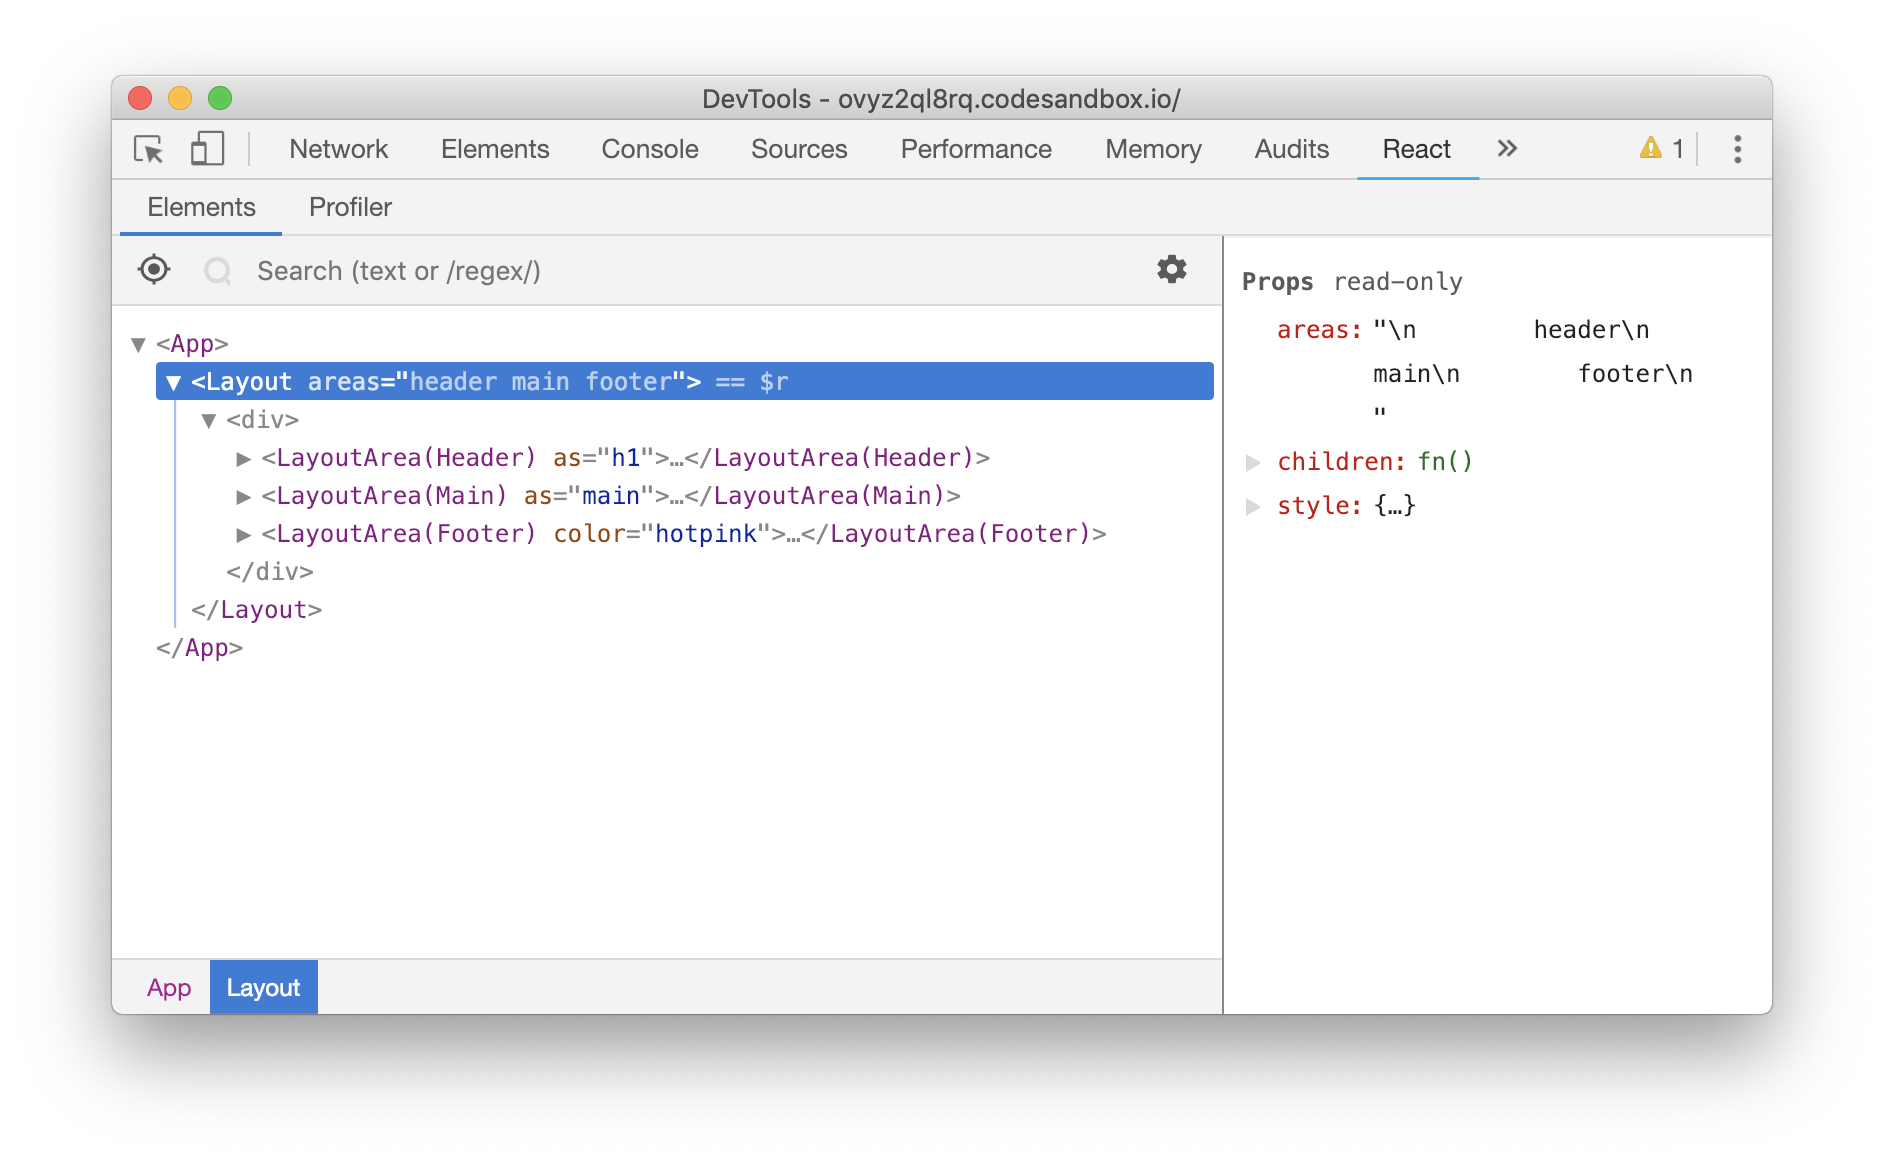Click the read-only label
This screenshot has height=1162, width=1884.
pos(1398,282)
